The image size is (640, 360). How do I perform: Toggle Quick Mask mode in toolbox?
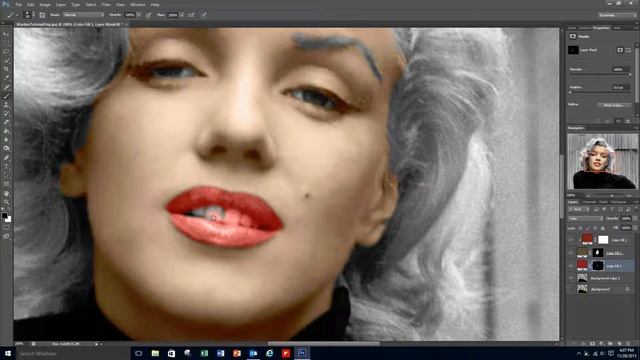6,228
